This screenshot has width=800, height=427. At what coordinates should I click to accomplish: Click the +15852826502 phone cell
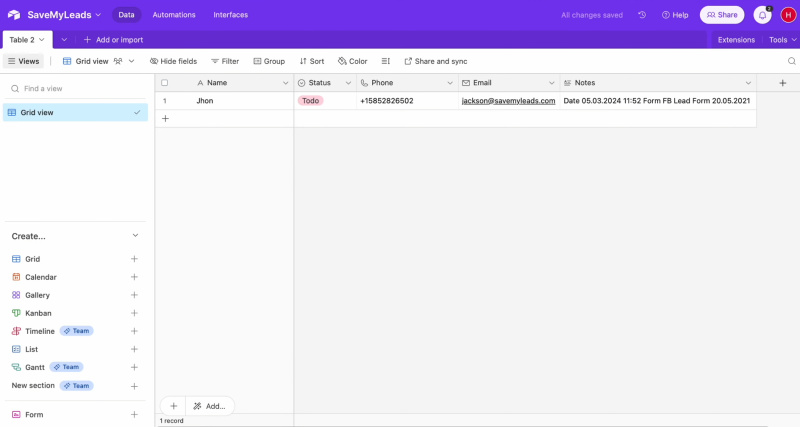coord(407,101)
